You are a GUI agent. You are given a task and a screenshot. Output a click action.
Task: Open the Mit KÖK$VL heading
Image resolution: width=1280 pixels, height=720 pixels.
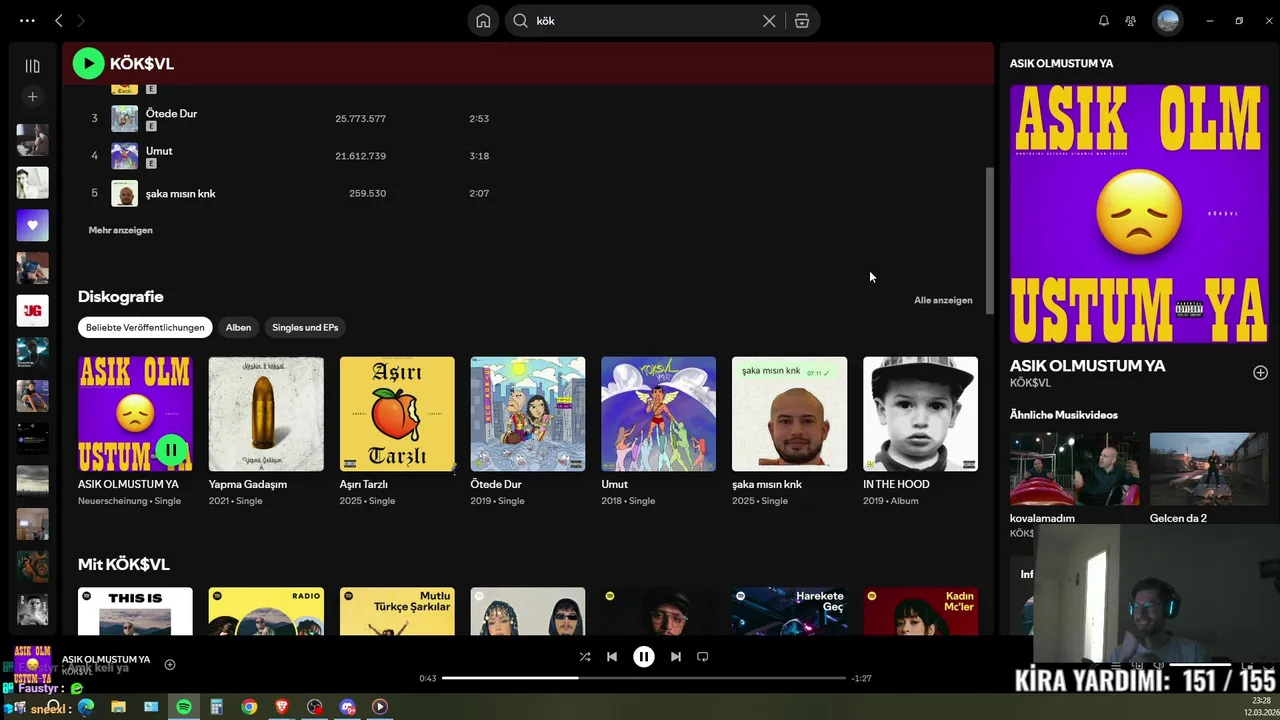(123, 565)
